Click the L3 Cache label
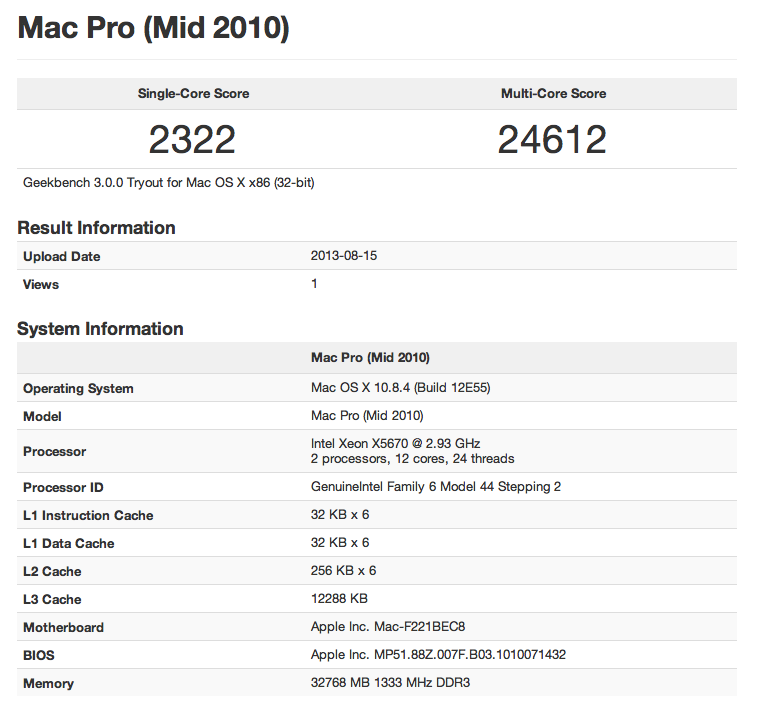The image size is (757, 717). point(52,600)
